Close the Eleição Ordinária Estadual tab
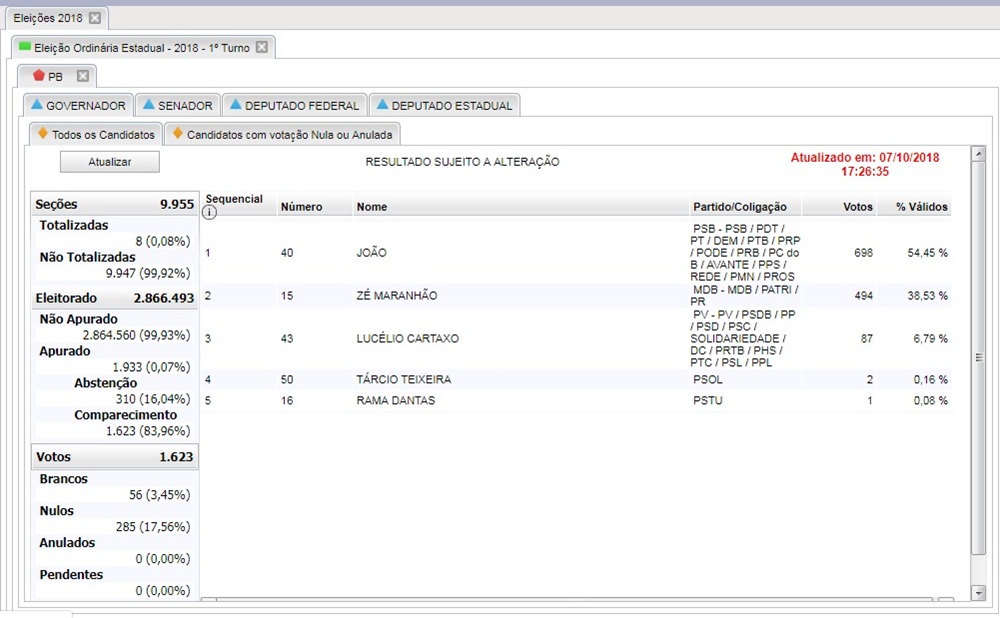This screenshot has height=618, width=1000. (262, 47)
